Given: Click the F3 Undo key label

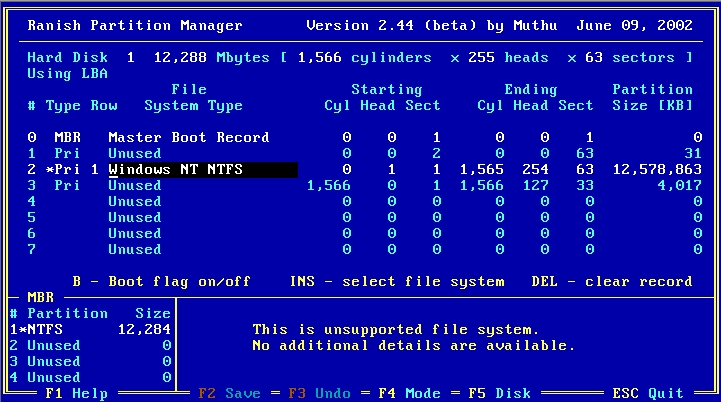Looking at the screenshot, I should pyautogui.click(x=320, y=394).
